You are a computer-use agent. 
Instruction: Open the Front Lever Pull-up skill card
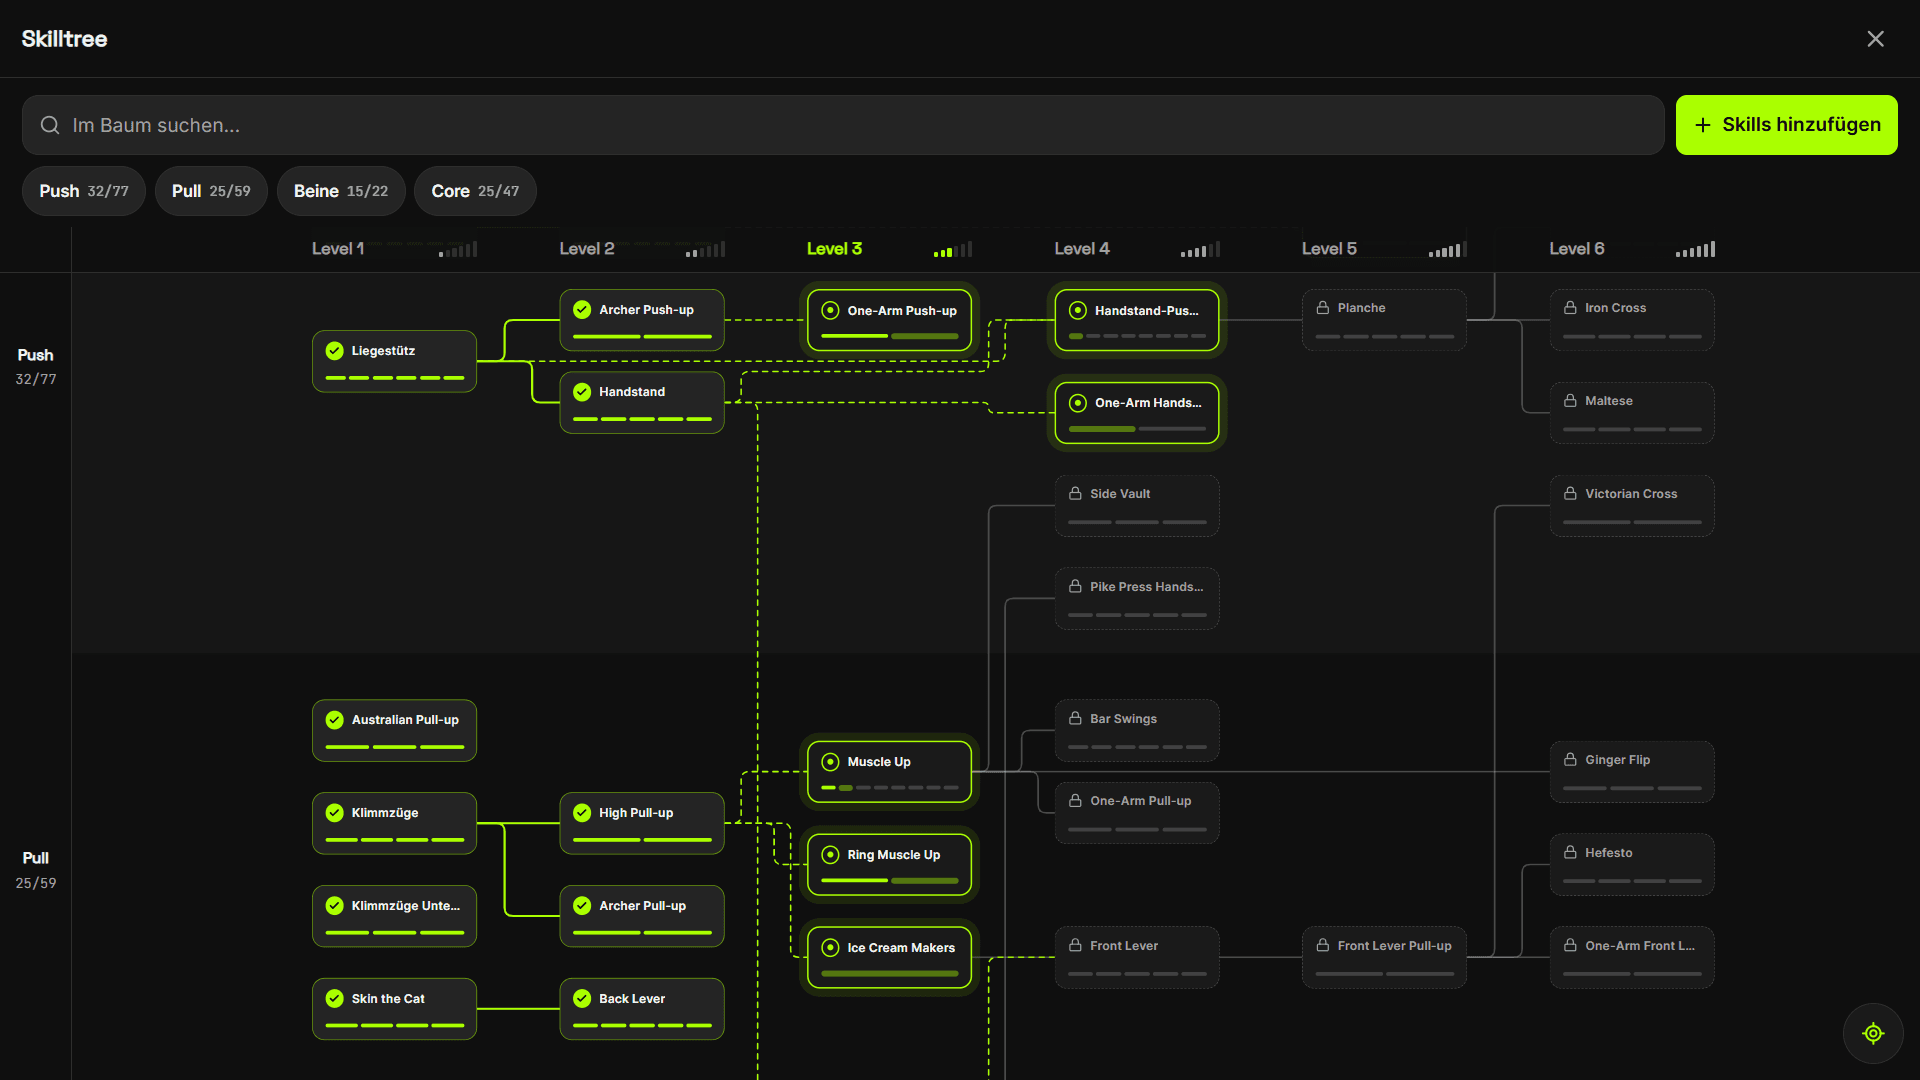click(x=1384, y=957)
